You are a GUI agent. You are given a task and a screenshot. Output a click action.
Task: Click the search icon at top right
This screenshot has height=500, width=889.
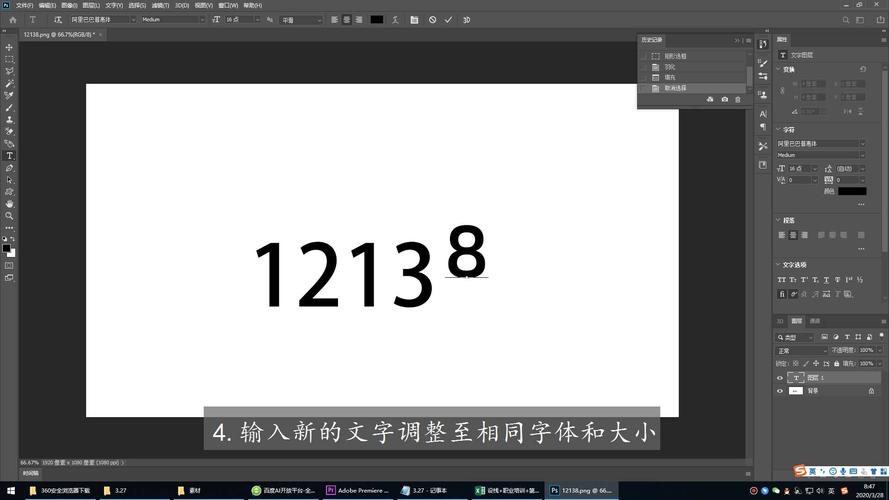[845, 20]
